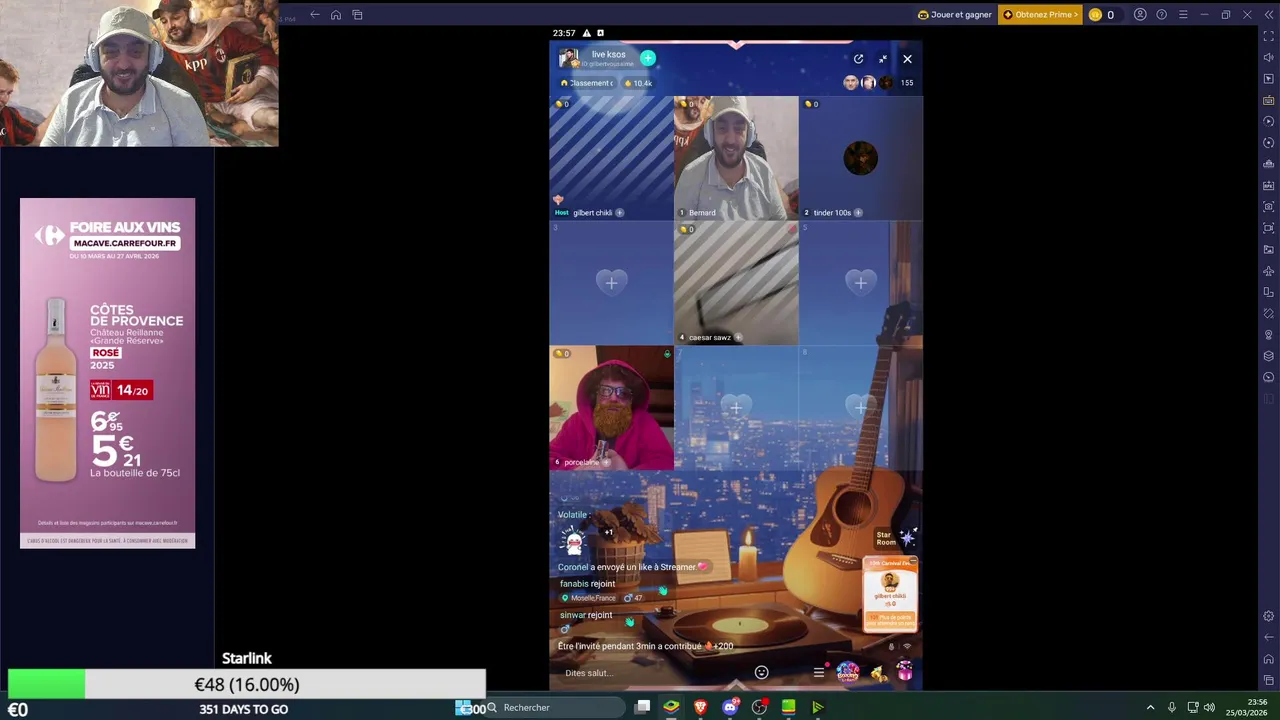Close the live room with the X
1280x720 pixels.
pos(907,59)
